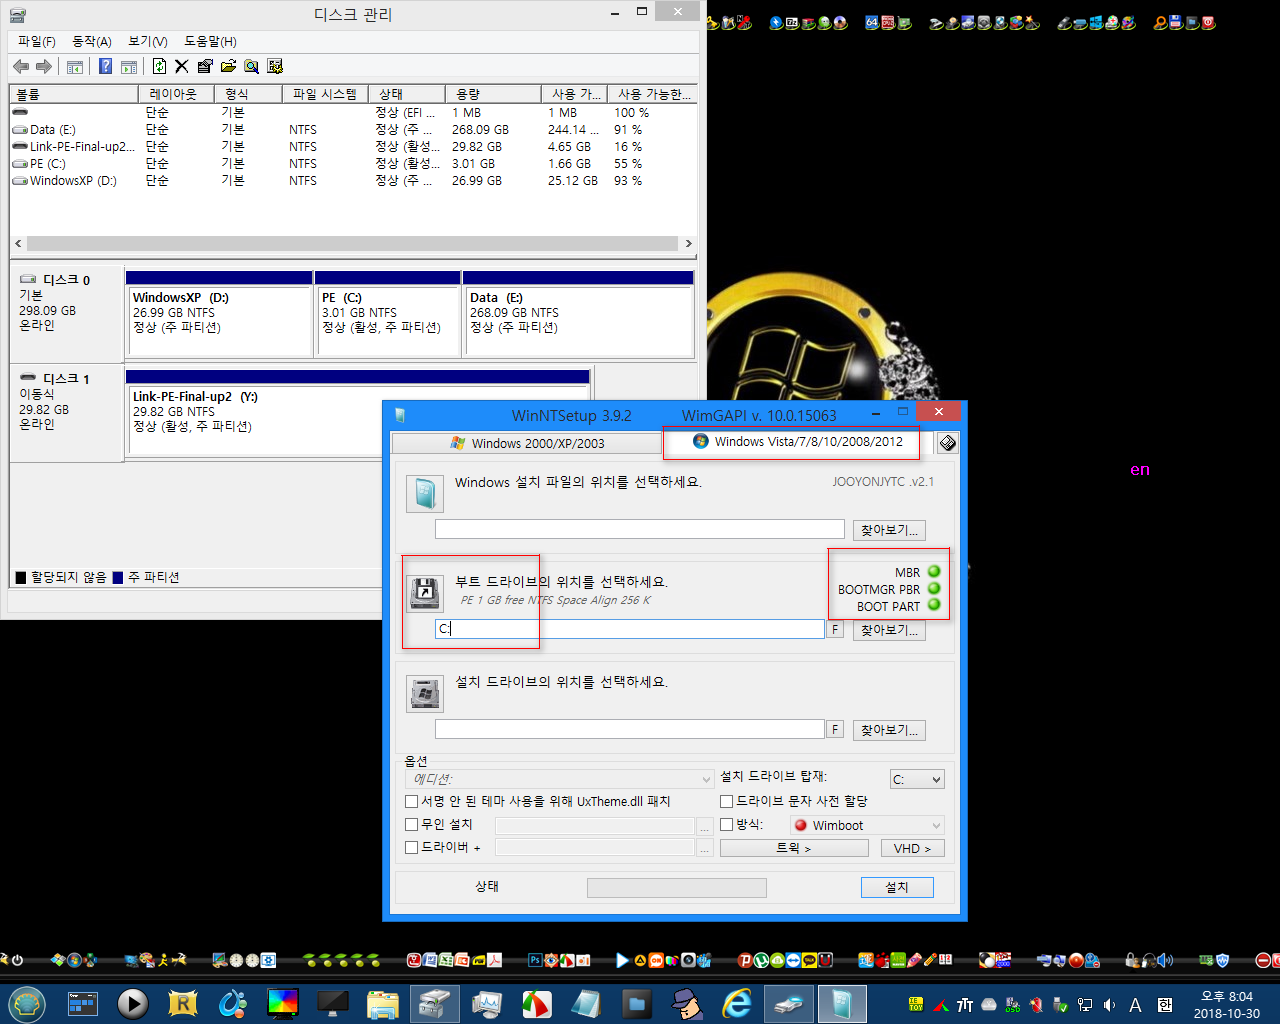Click the BOOT PART green status indicator
Viewport: 1280px width, 1024px height.
coord(934,605)
